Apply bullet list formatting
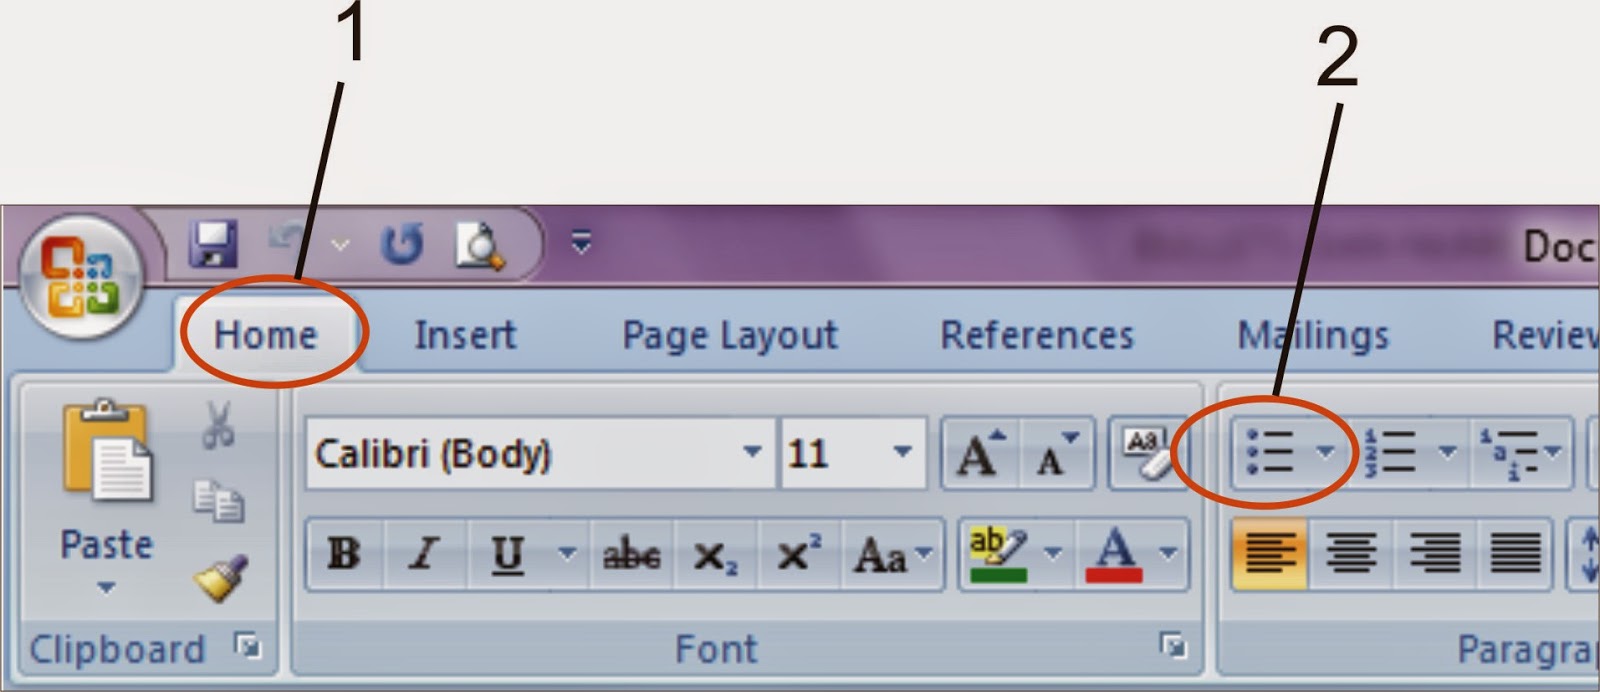 pos(1270,452)
